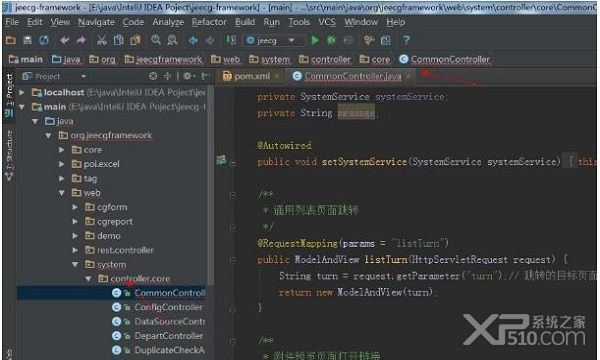This screenshot has width=600, height=360.
Task: Collapse the web package
Action: 62,193
